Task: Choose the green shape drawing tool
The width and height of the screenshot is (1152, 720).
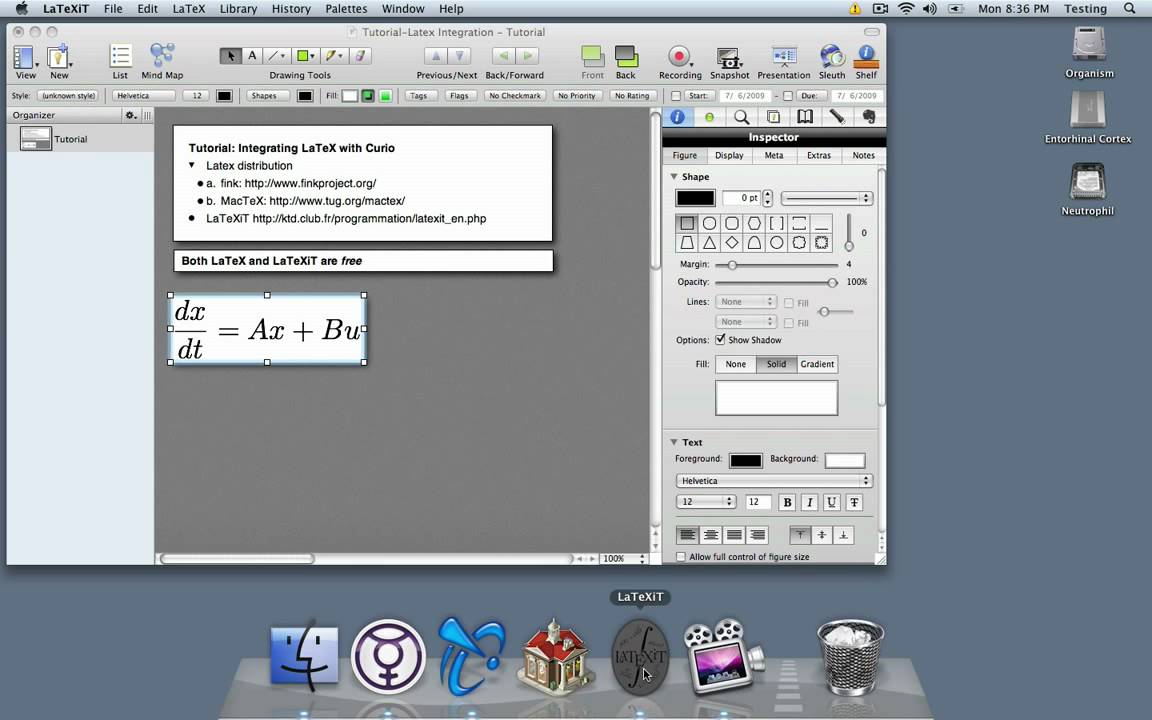Action: coord(304,56)
